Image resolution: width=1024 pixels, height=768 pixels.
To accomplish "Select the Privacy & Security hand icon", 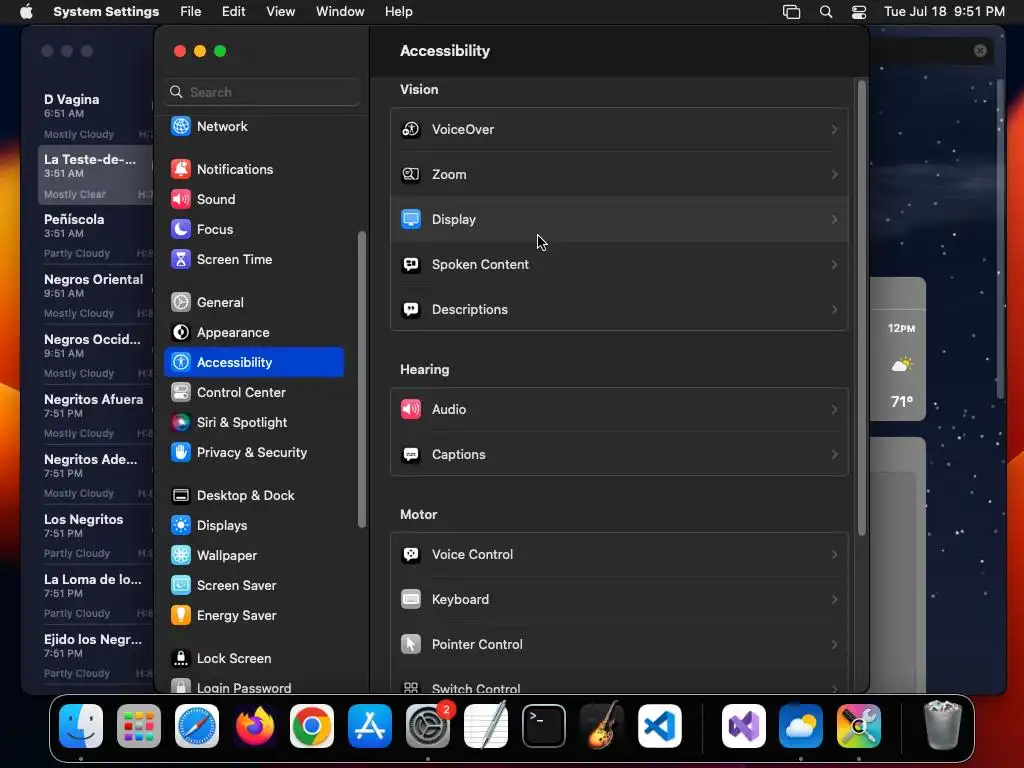I will pyautogui.click(x=181, y=453).
